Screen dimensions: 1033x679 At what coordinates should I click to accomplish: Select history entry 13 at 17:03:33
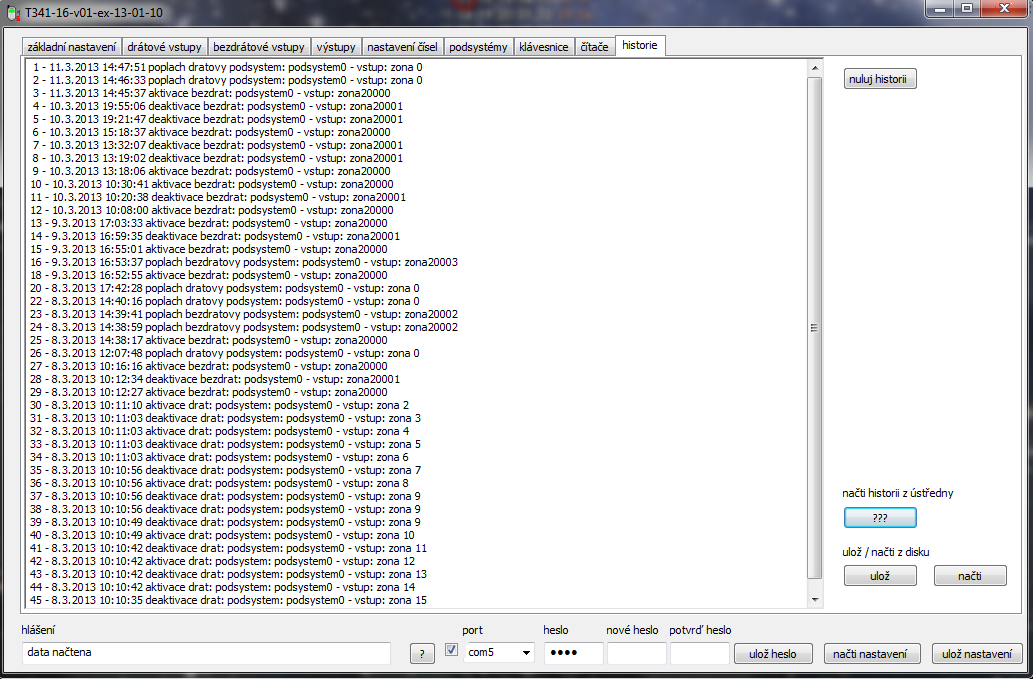pyautogui.click(x=209, y=223)
